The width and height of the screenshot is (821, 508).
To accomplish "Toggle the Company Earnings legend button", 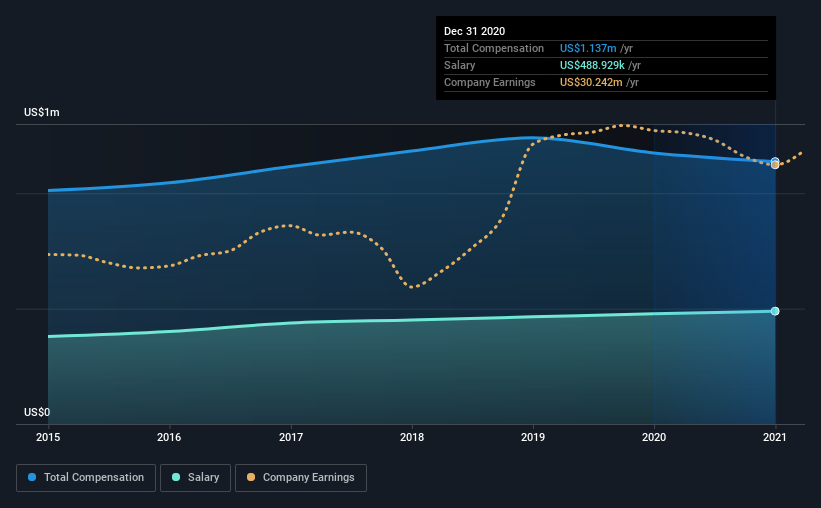I will pos(301,478).
